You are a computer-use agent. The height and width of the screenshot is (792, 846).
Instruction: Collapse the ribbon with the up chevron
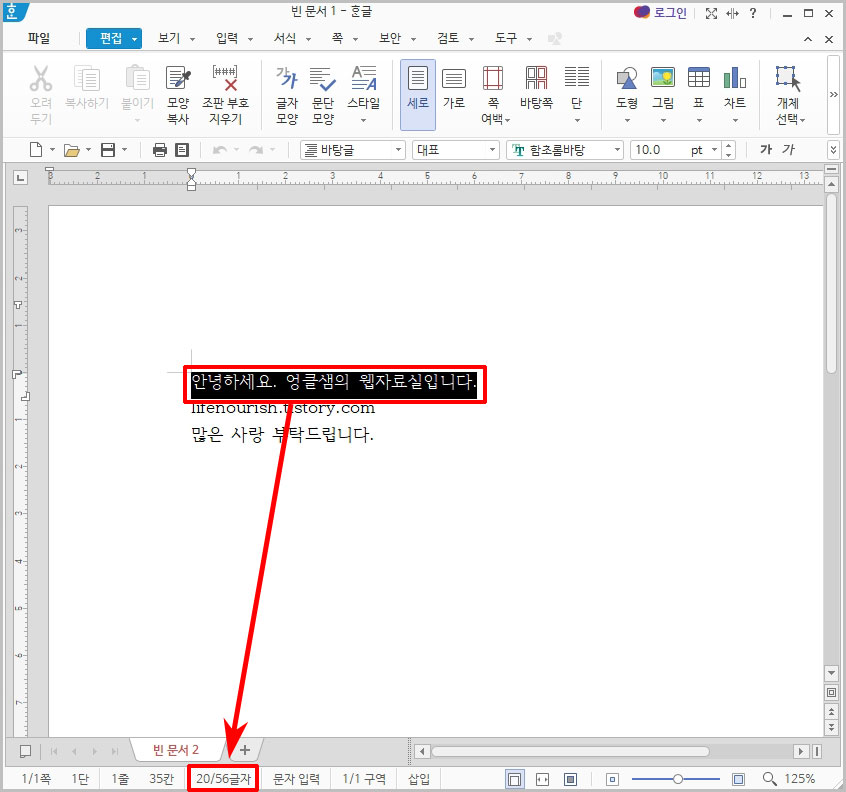click(x=808, y=39)
